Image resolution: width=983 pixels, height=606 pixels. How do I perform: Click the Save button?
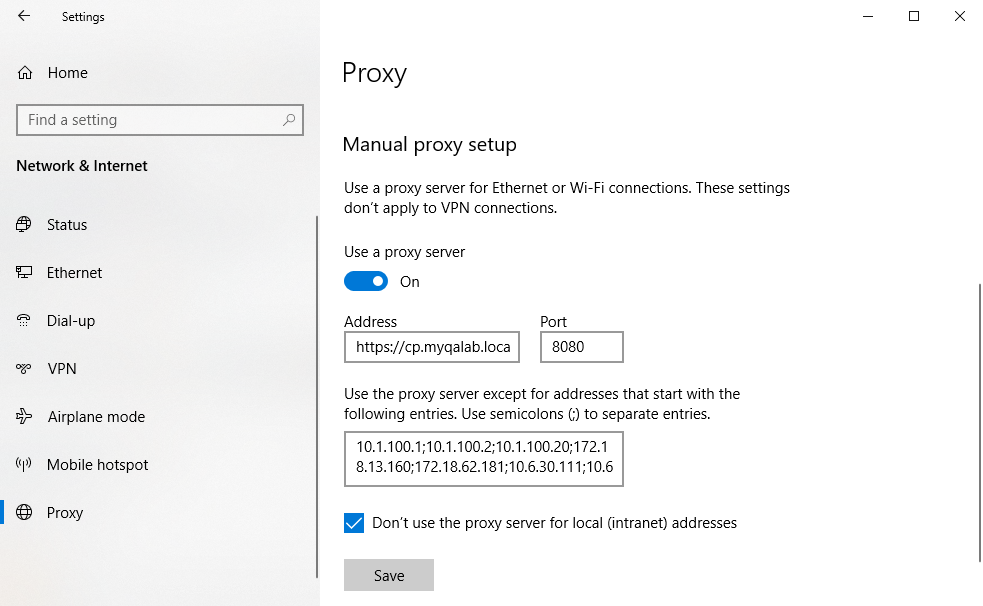point(388,574)
